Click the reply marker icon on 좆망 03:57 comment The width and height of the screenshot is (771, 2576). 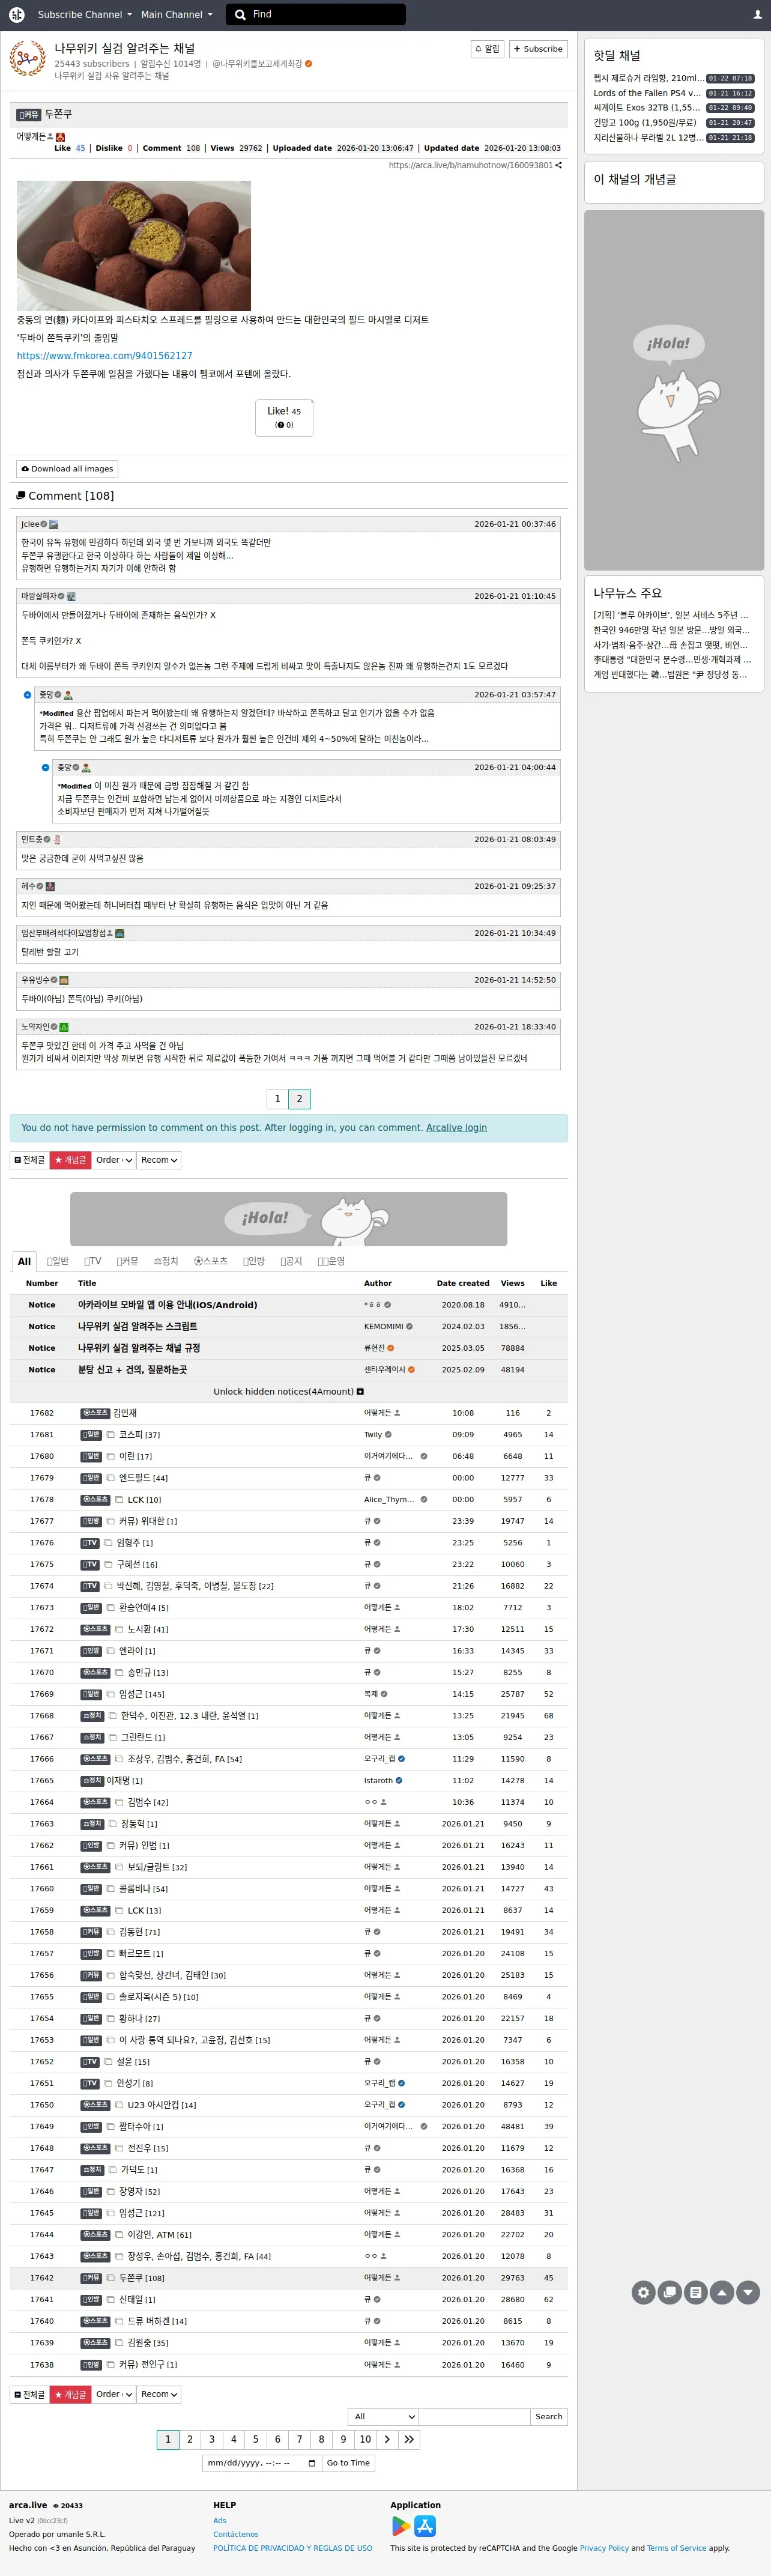pos(28,695)
